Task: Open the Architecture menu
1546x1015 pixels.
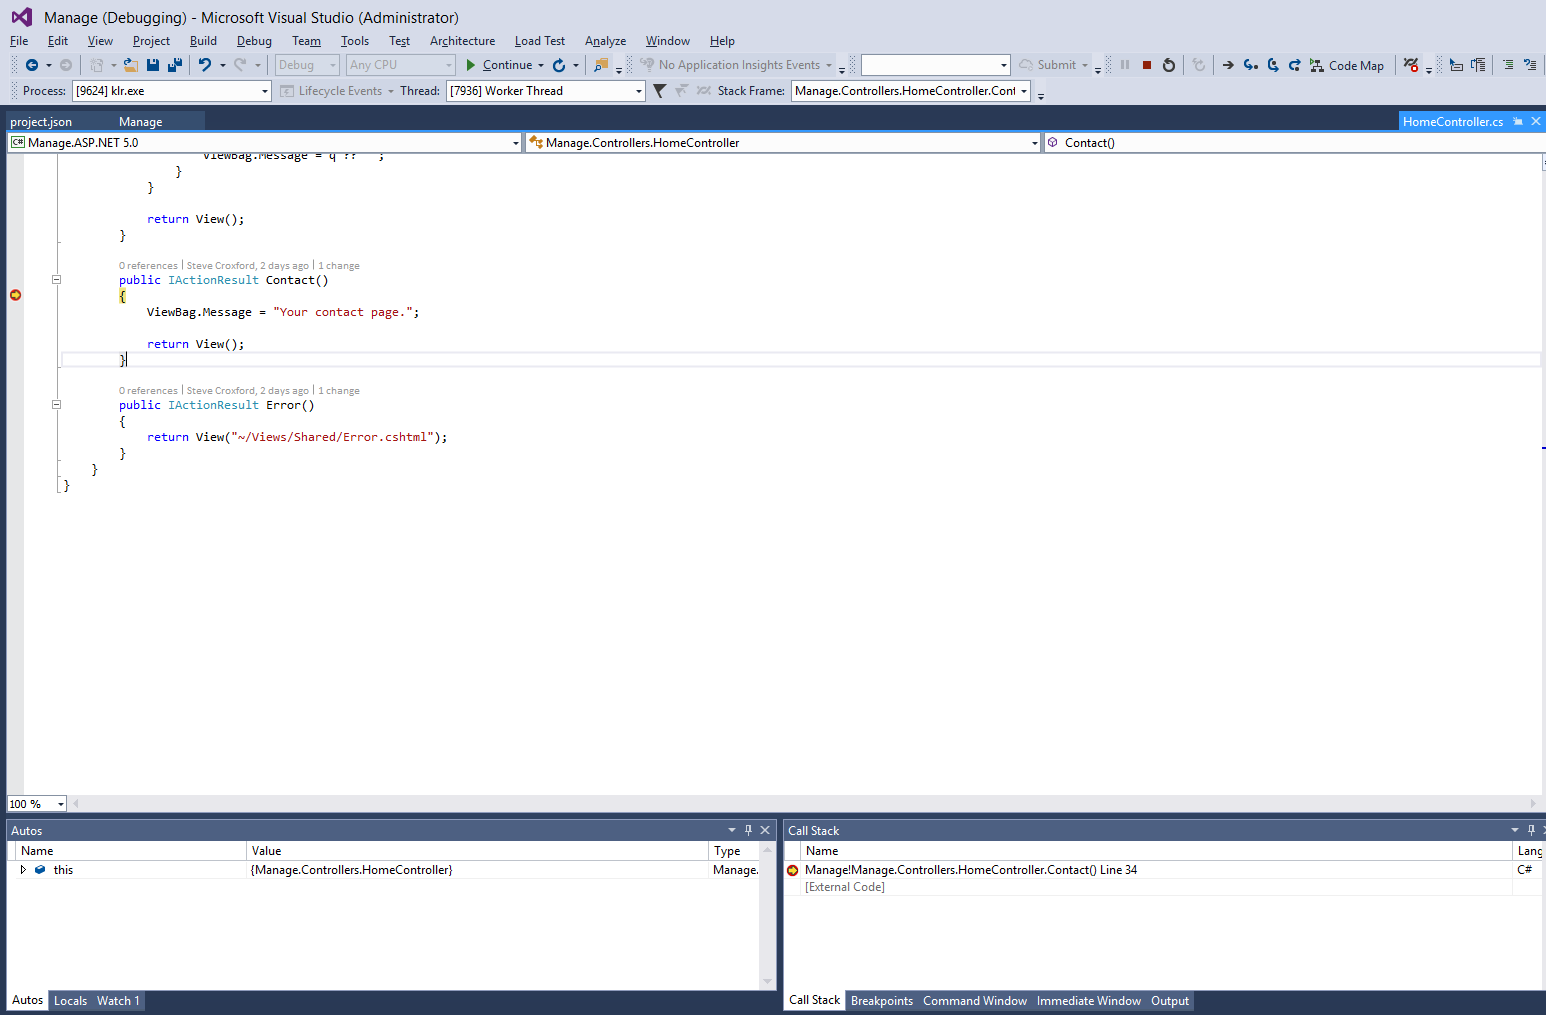Action: tap(462, 41)
